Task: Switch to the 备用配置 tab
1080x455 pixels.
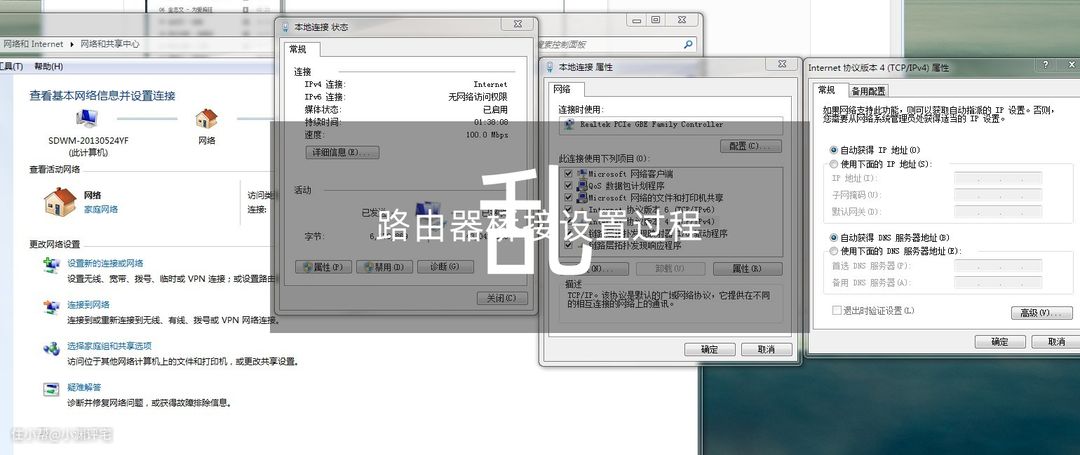Action: [x=869, y=91]
